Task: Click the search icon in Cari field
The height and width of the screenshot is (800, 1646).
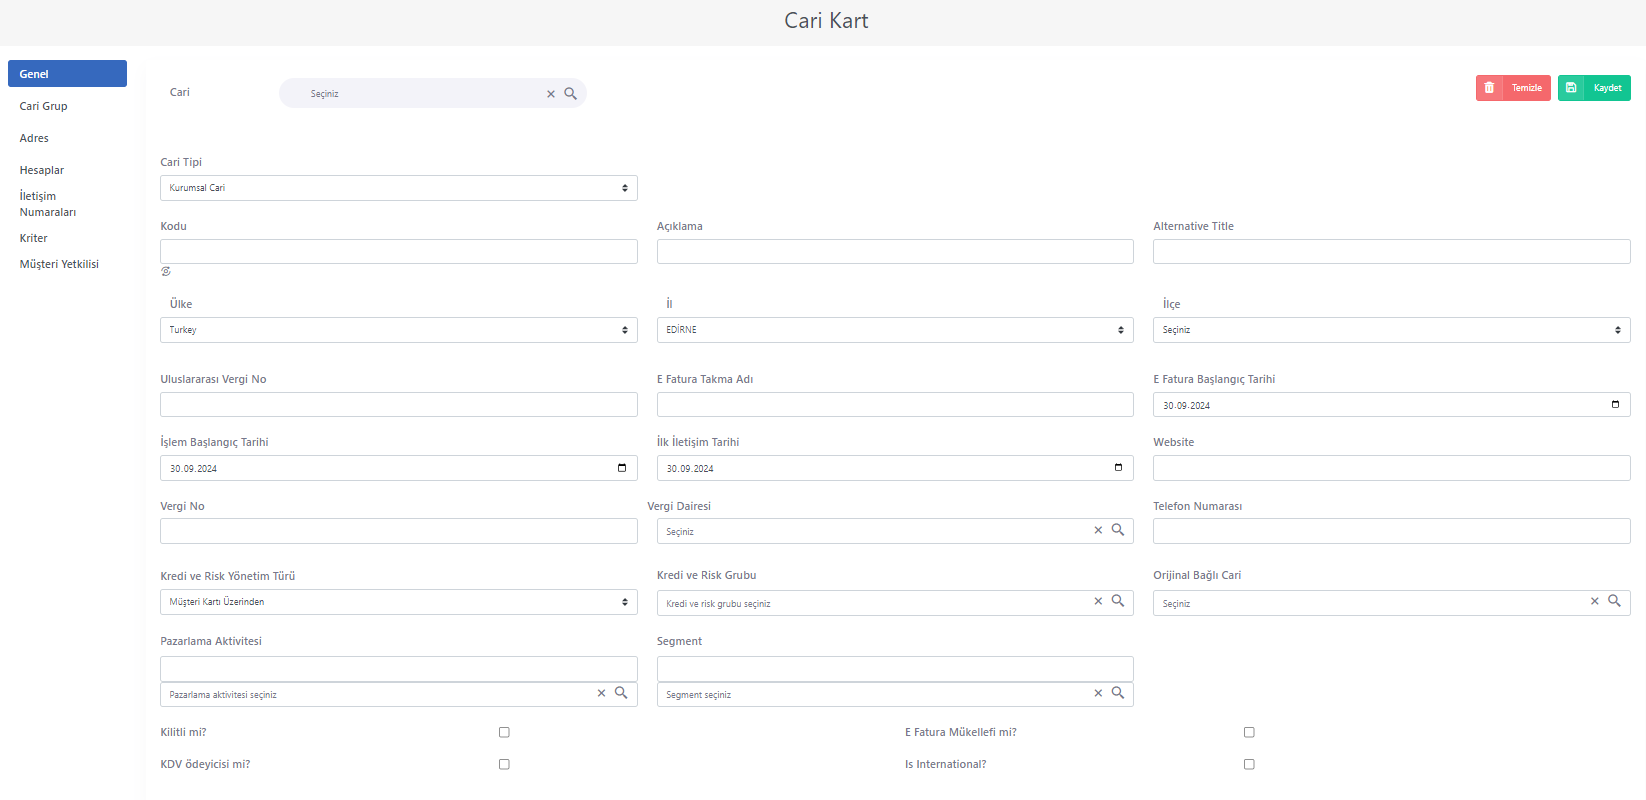Action: tap(570, 93)
